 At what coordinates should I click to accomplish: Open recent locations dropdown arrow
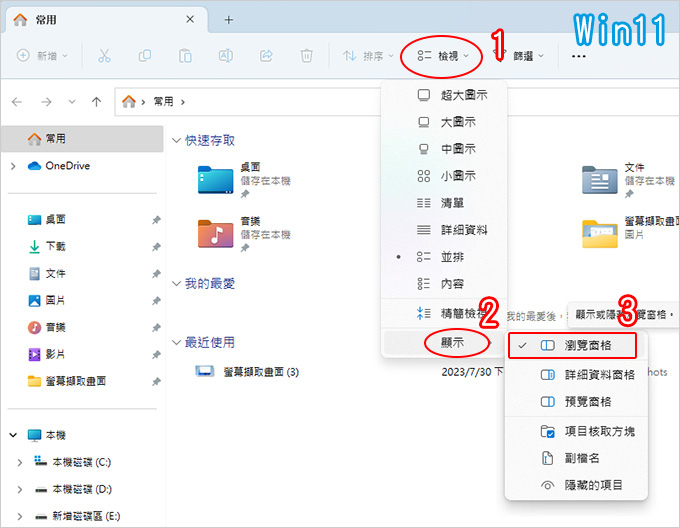[72, 102]
